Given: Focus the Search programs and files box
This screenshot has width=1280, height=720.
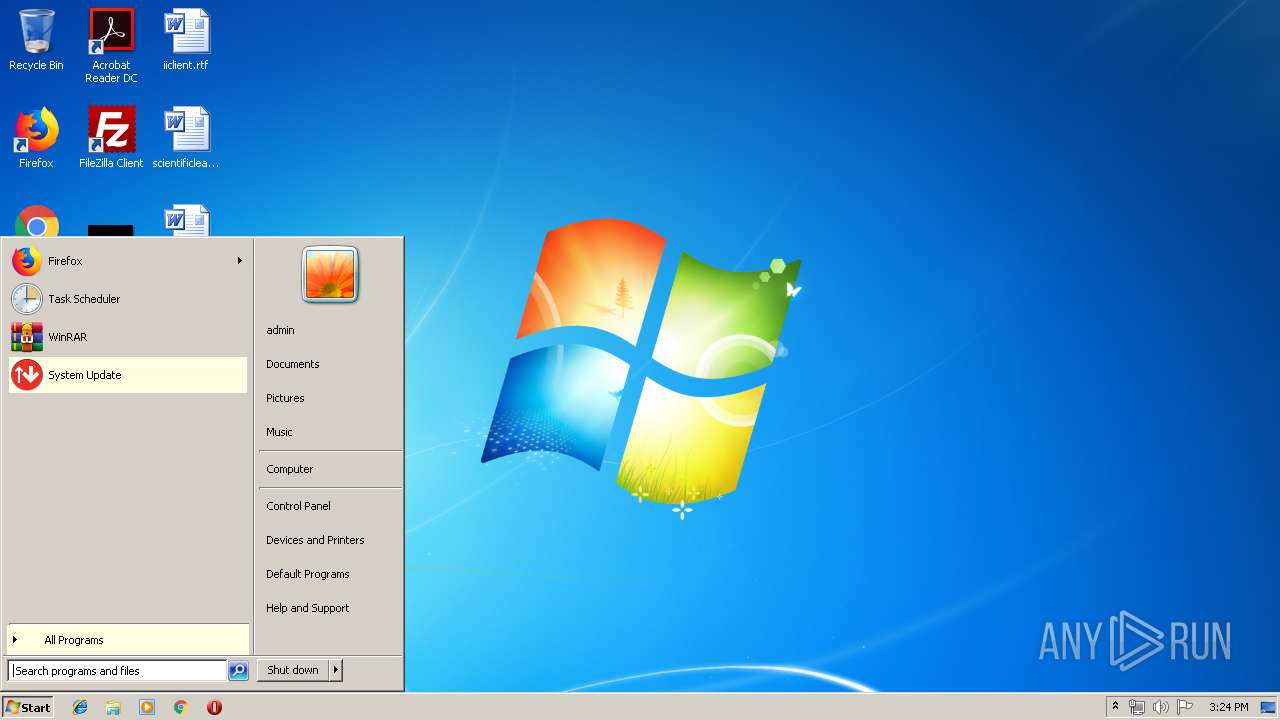Looking at the screenshot, I should tap(118, 671).
